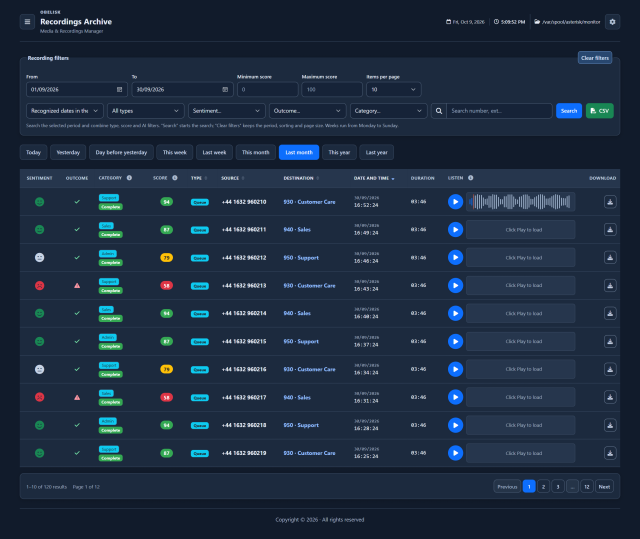Select the This week period tab
This screenshot has height=539, width=640.
(x=175, y=153)
